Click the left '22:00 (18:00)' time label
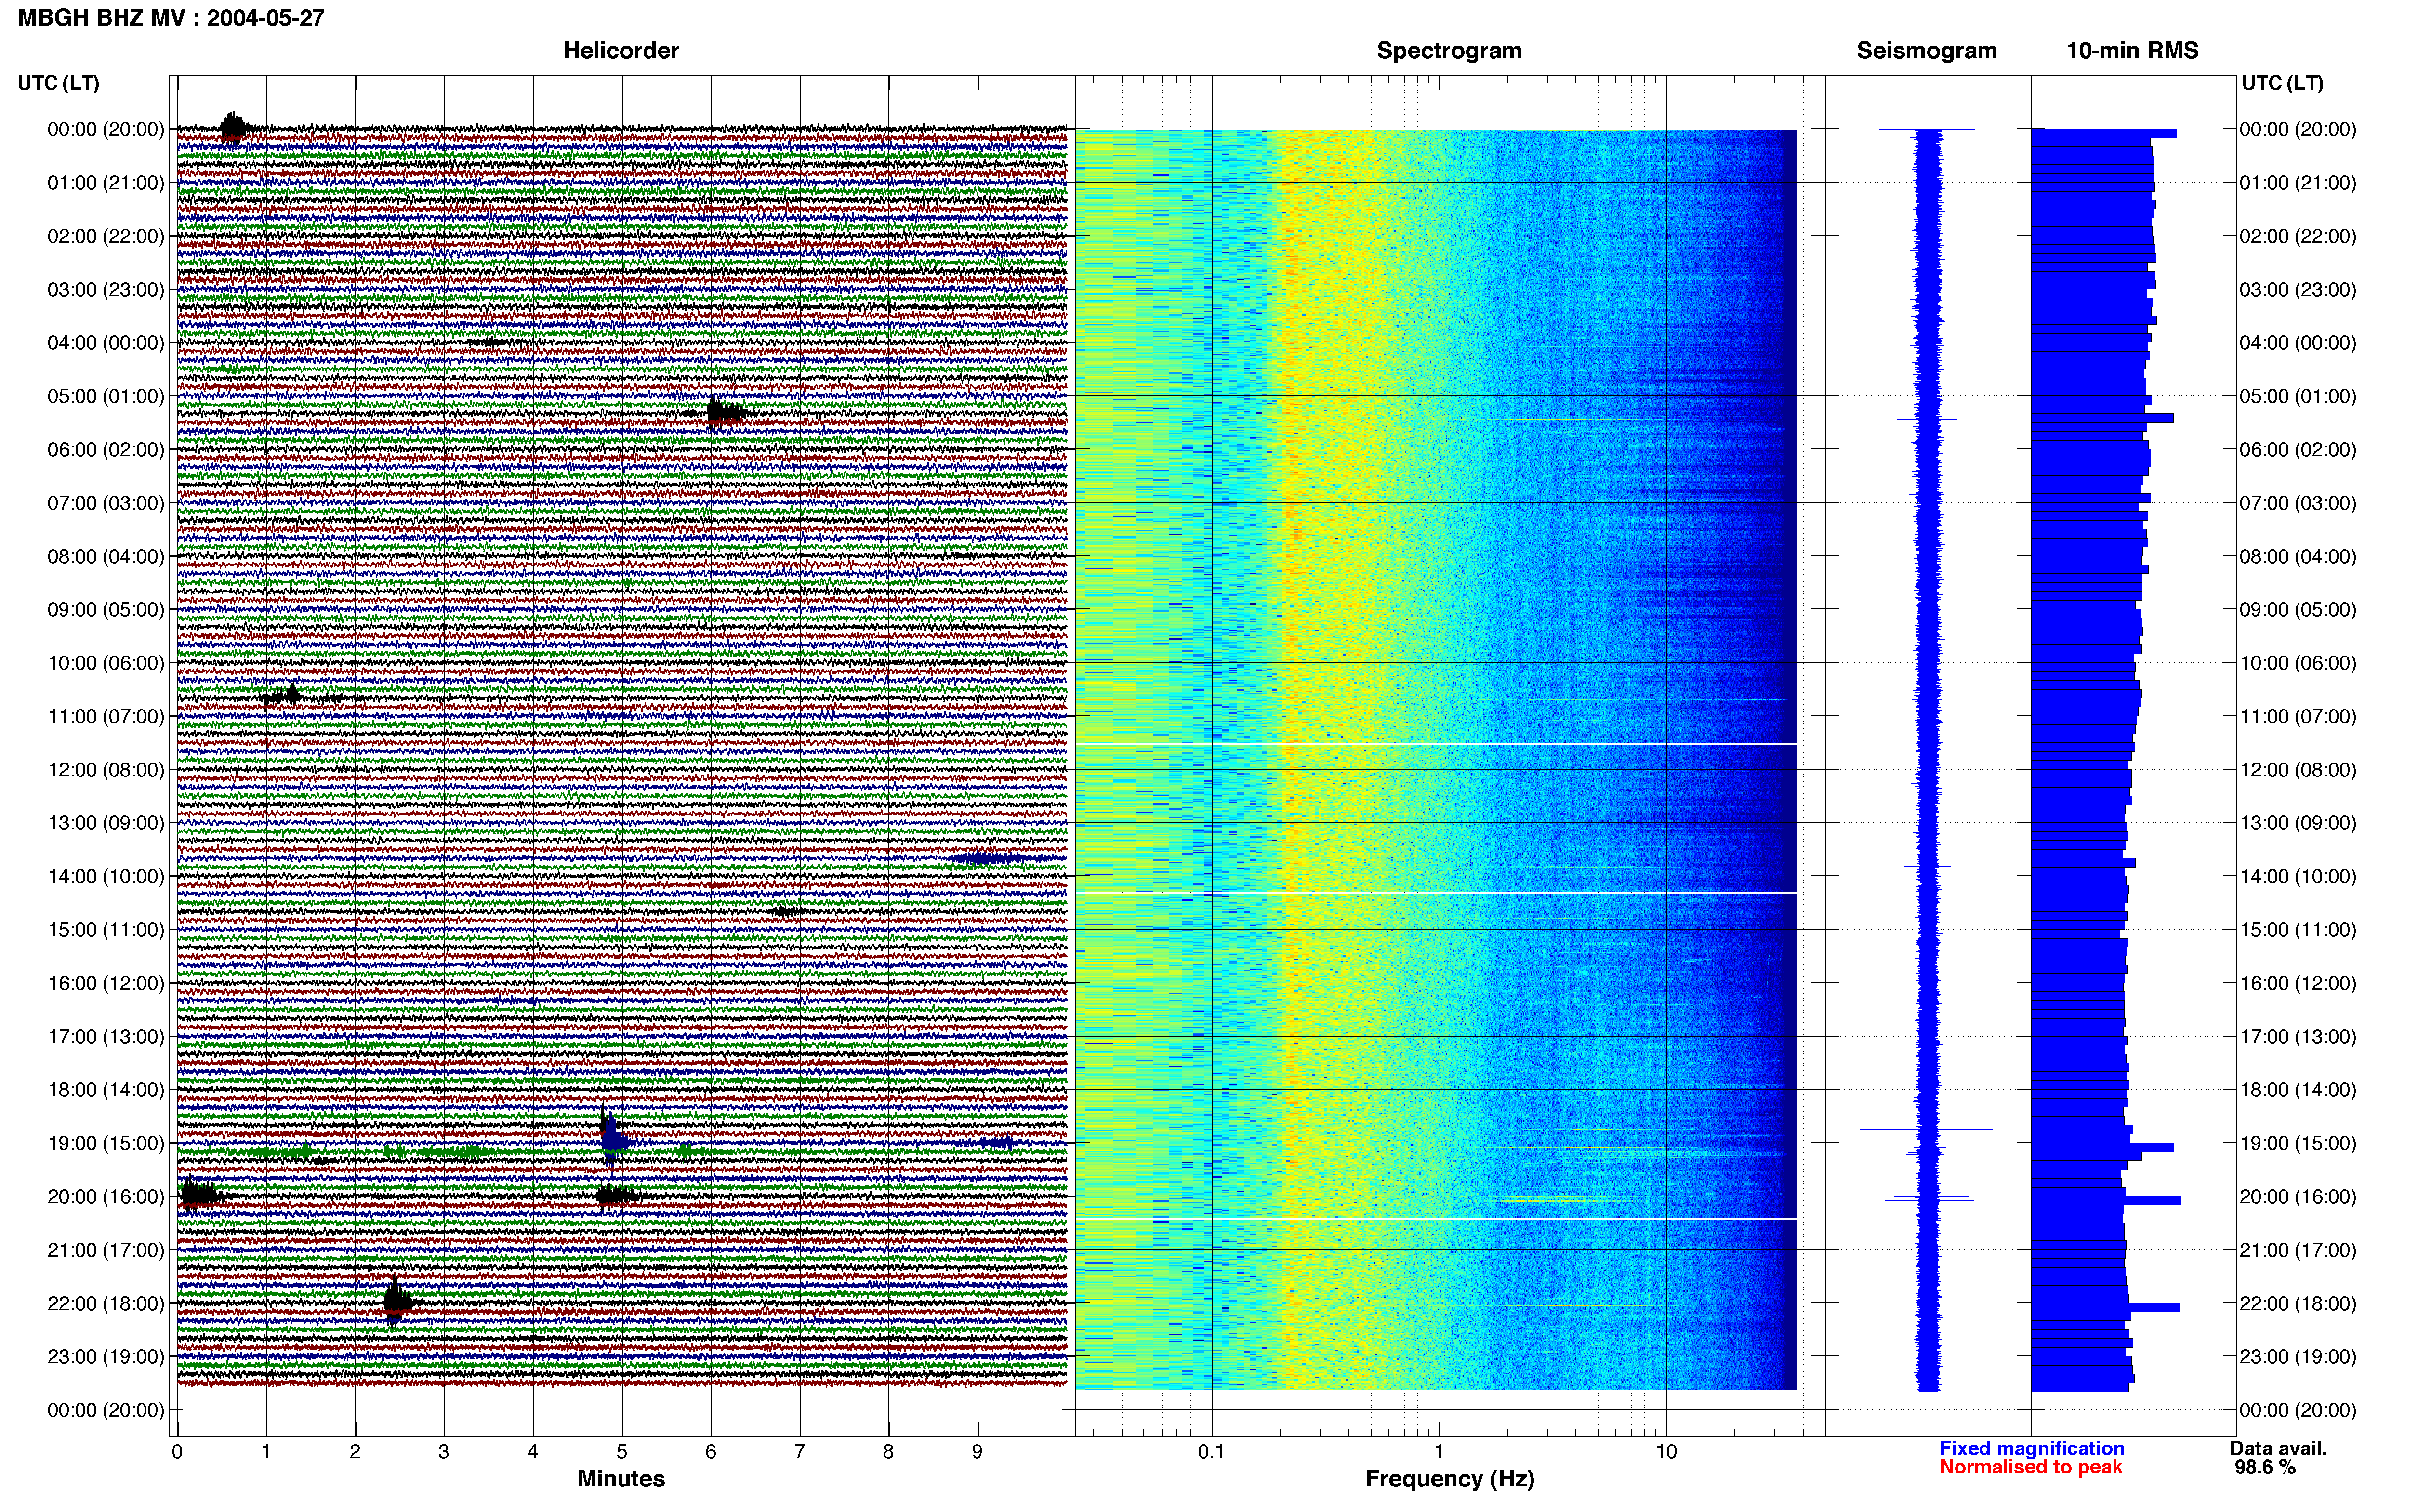The width and height of the screenshot is (2418, 1512). pyautogui.click(x=106, y=1303)
